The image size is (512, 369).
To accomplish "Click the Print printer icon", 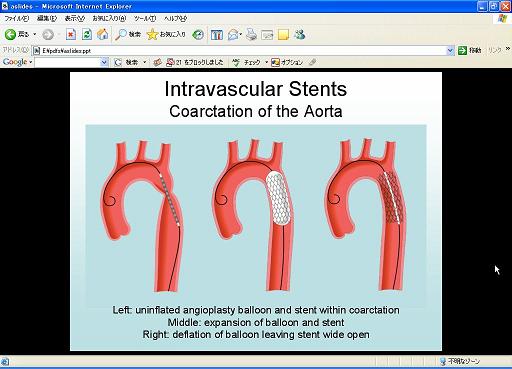I will [251, 35].
